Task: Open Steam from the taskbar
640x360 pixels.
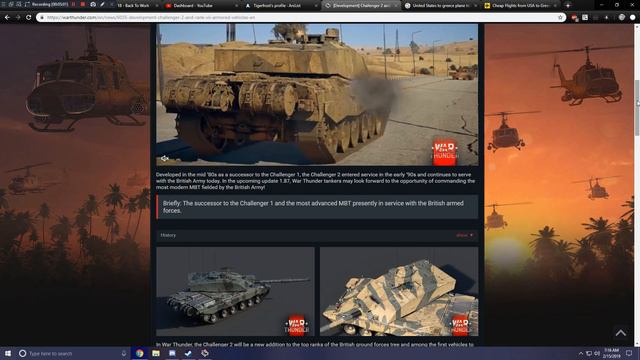Action: point(188,353)
